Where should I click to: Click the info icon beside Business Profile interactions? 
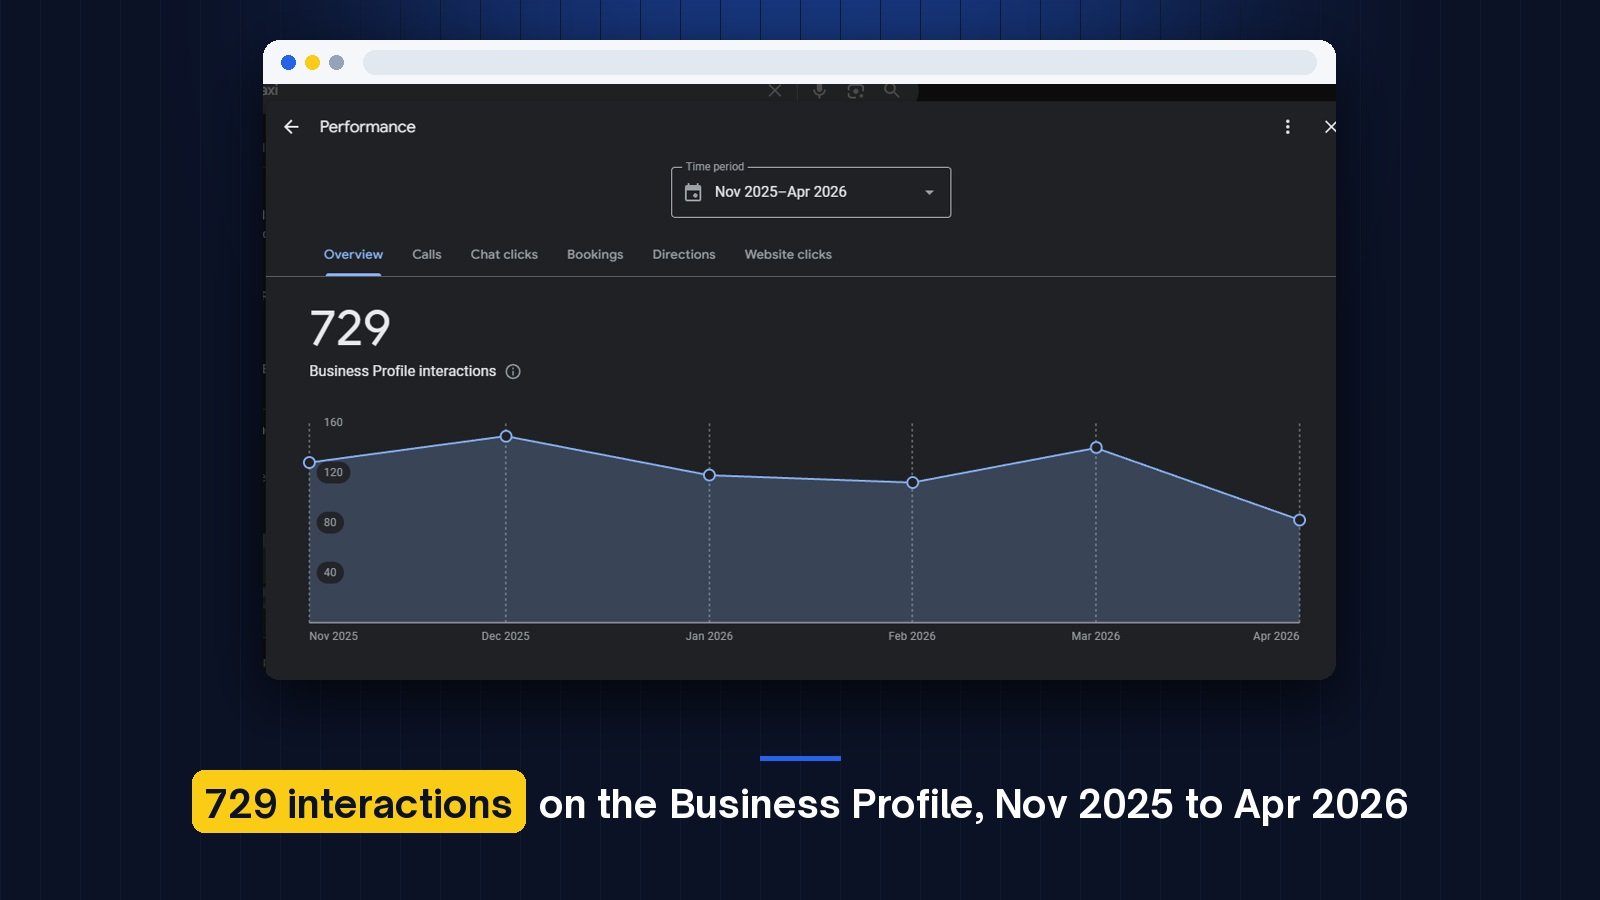pyautogui.click(x=513, y=371)
